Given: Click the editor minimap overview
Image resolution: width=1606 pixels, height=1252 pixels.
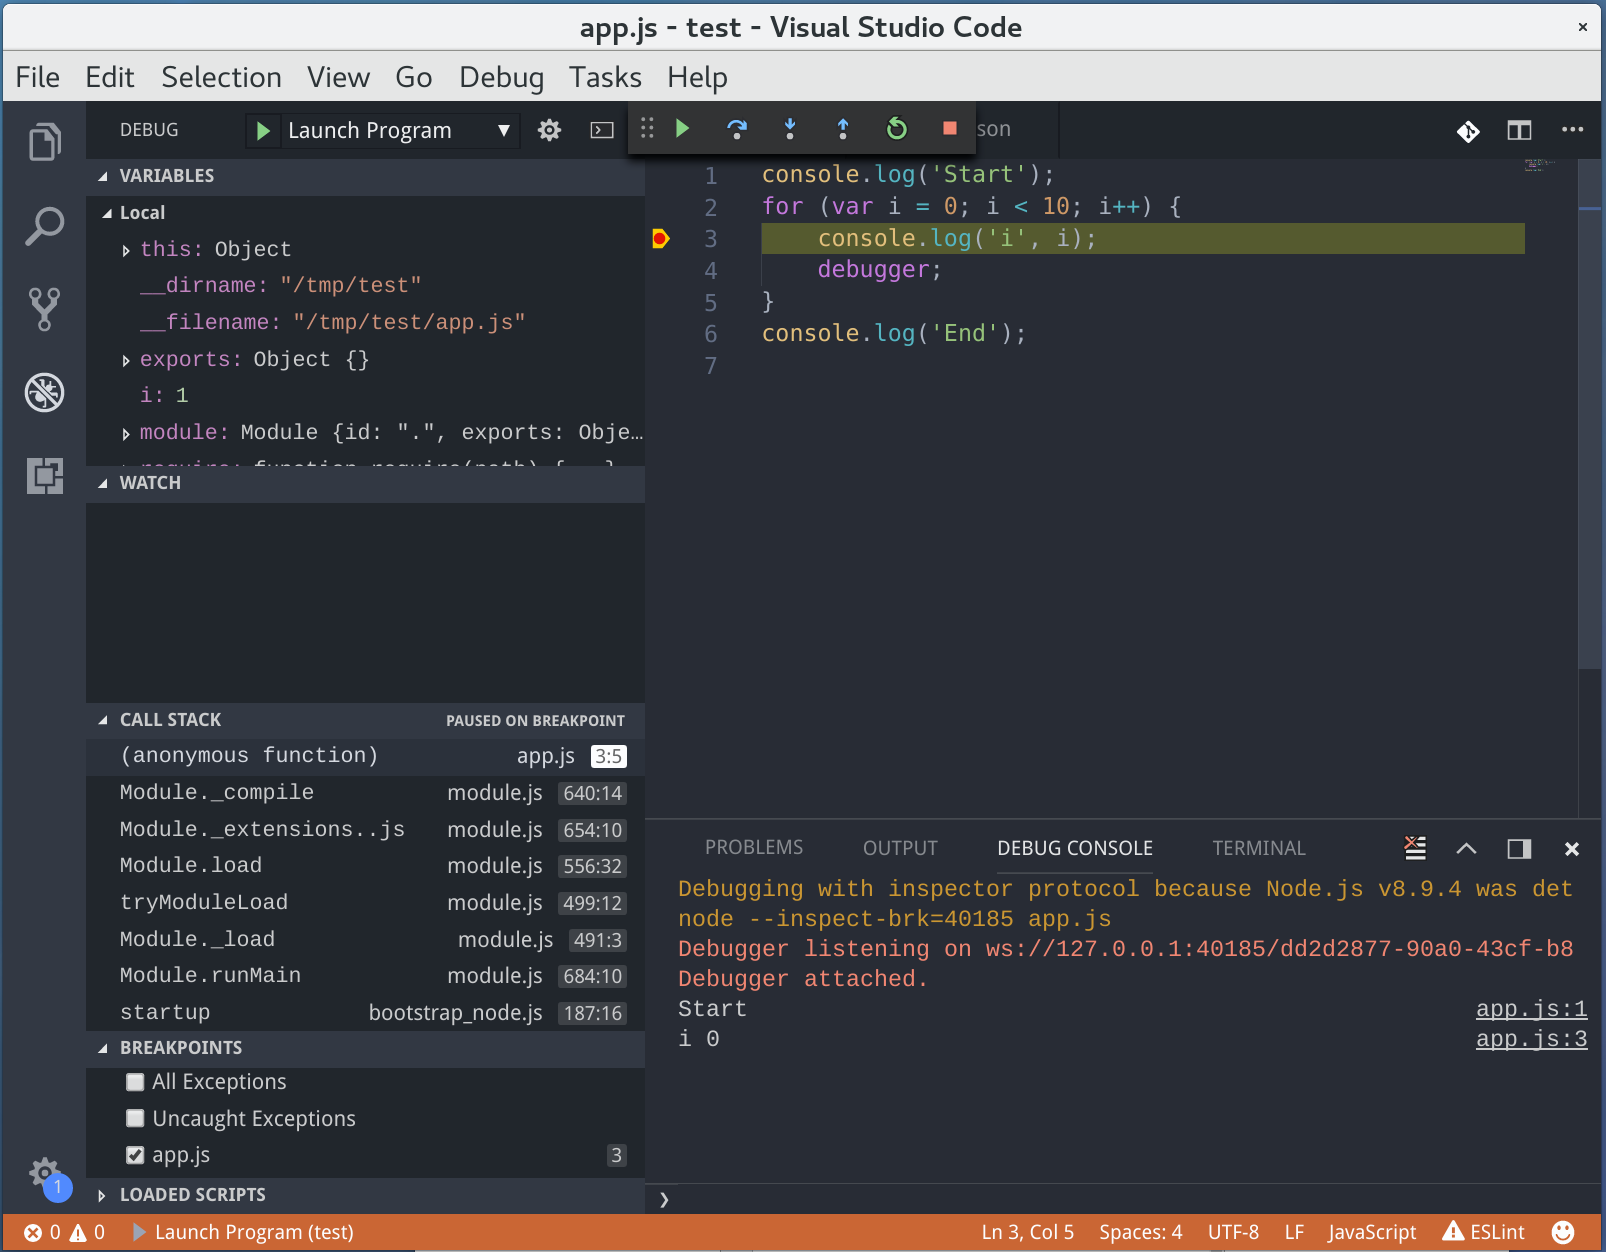Looking at the screenshot, I should coord(1540,165).
